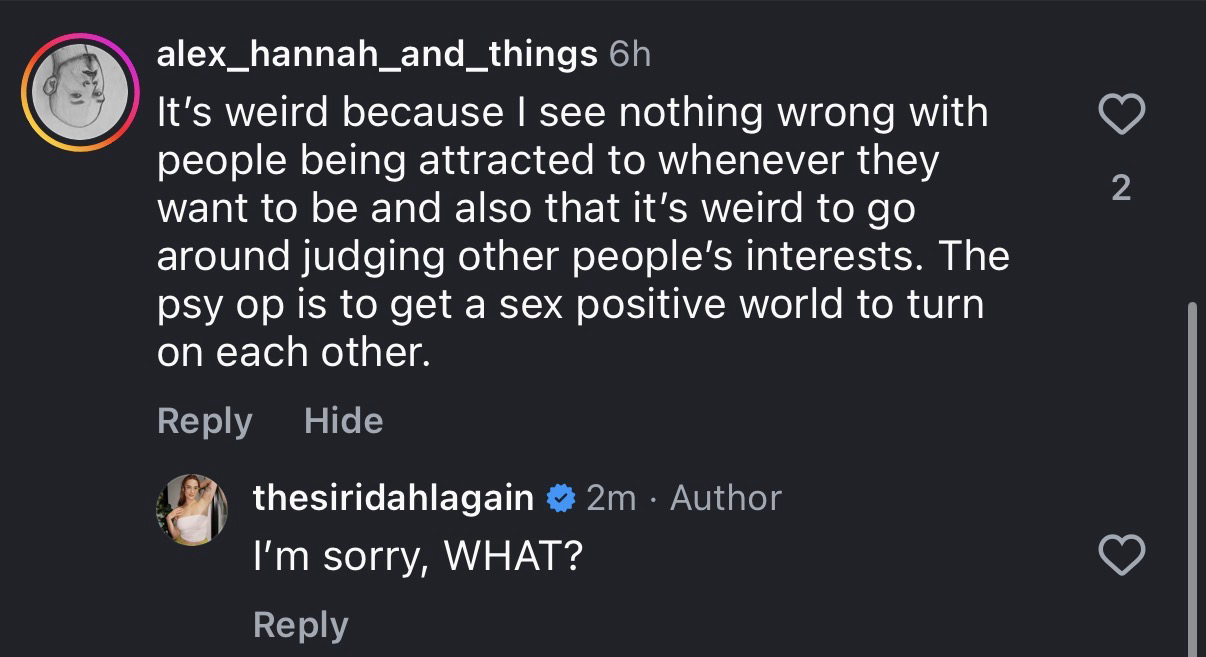Open the thesiridahlagain username link

(x=393, y=497)
